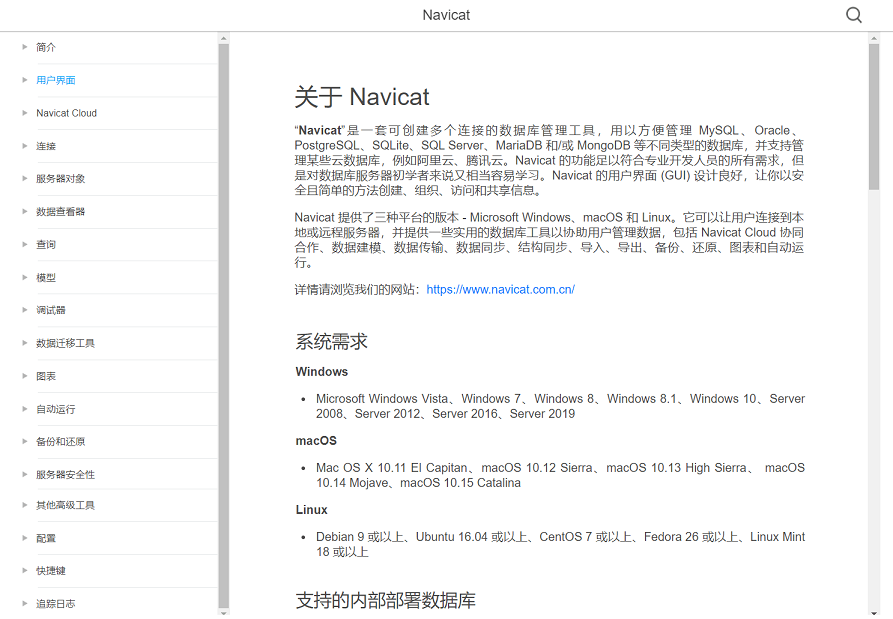The image size is (893, 619).
Task: Open the 调试器 topic
Action: click(51, 310)
